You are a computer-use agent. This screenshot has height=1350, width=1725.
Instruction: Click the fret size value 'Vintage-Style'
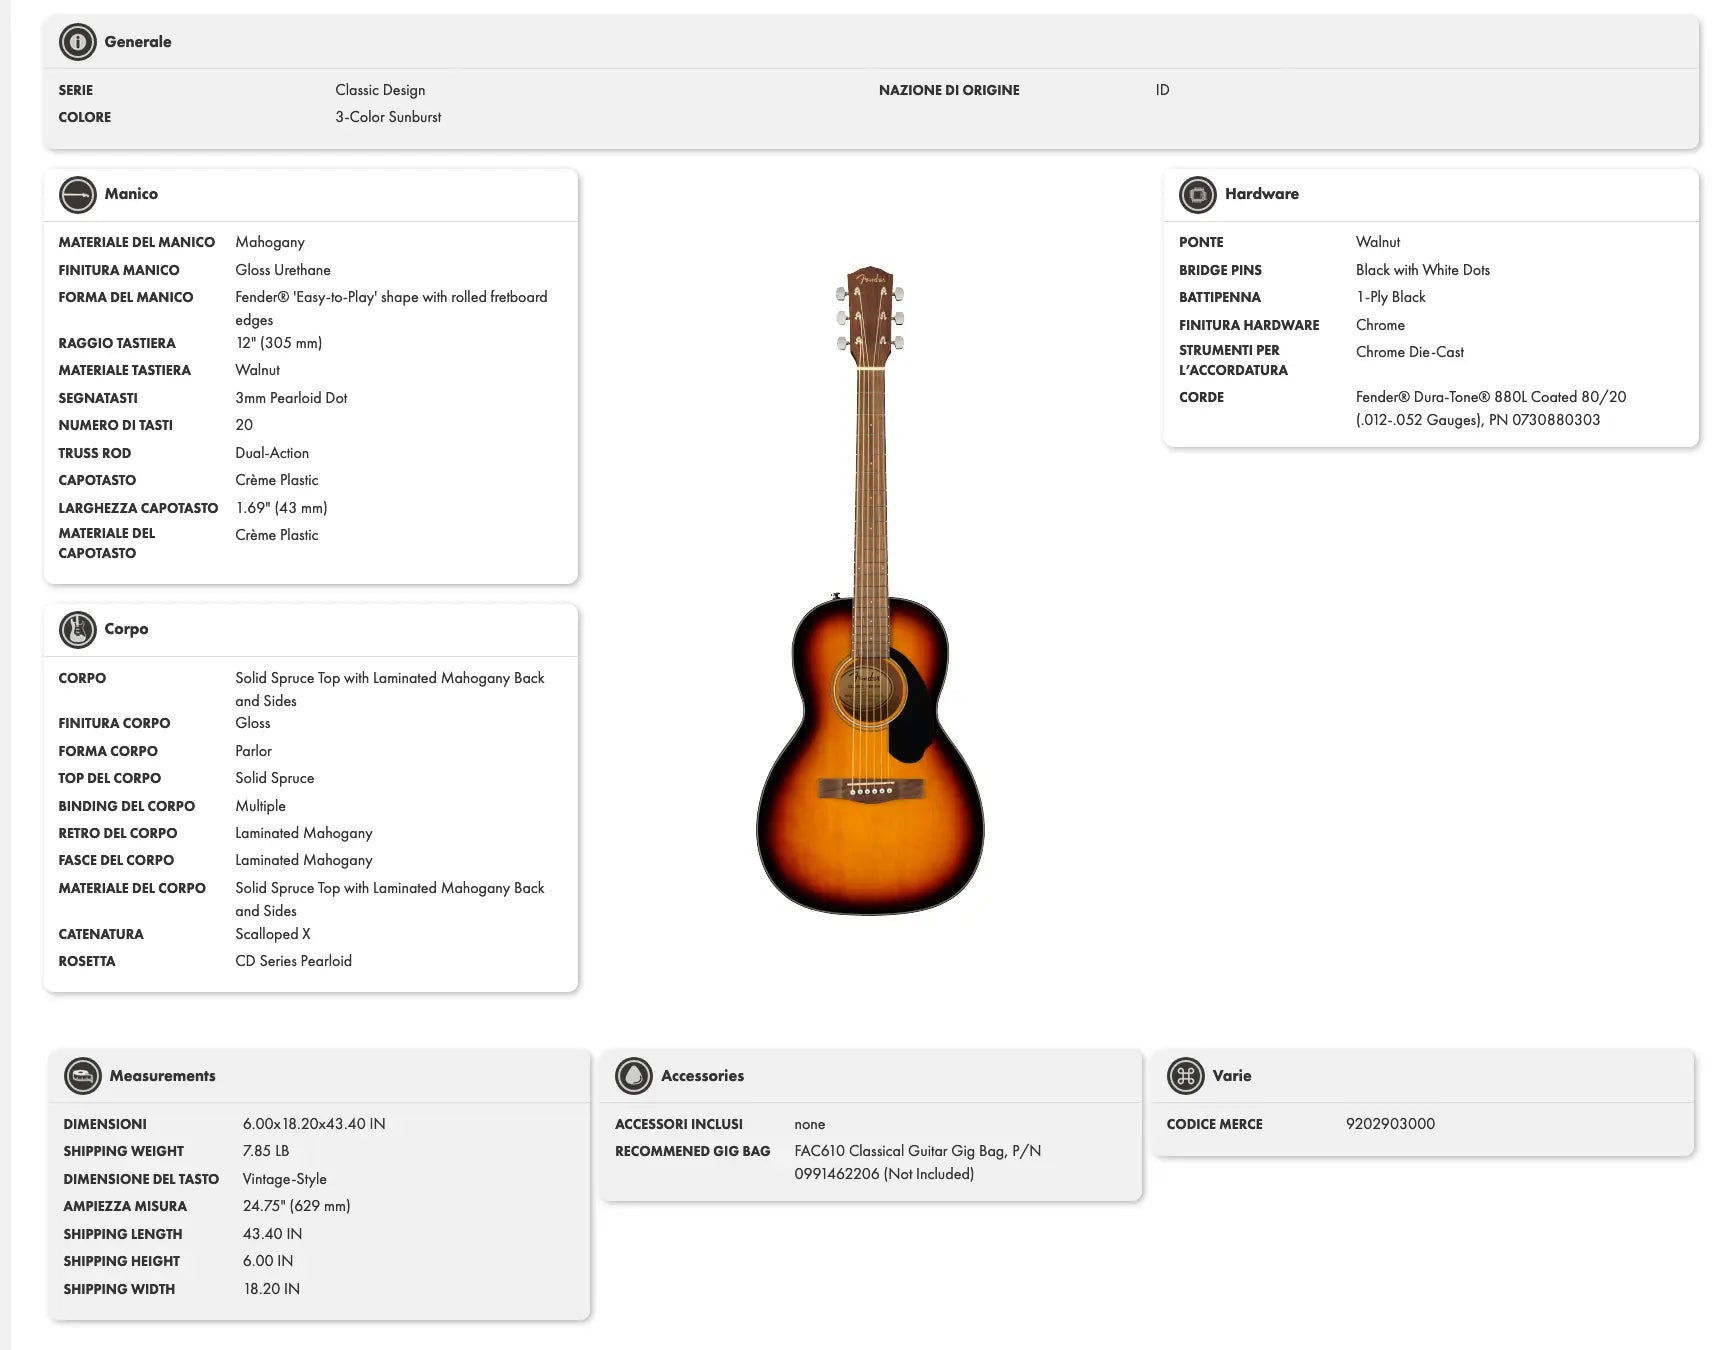tap(285, 1179)
